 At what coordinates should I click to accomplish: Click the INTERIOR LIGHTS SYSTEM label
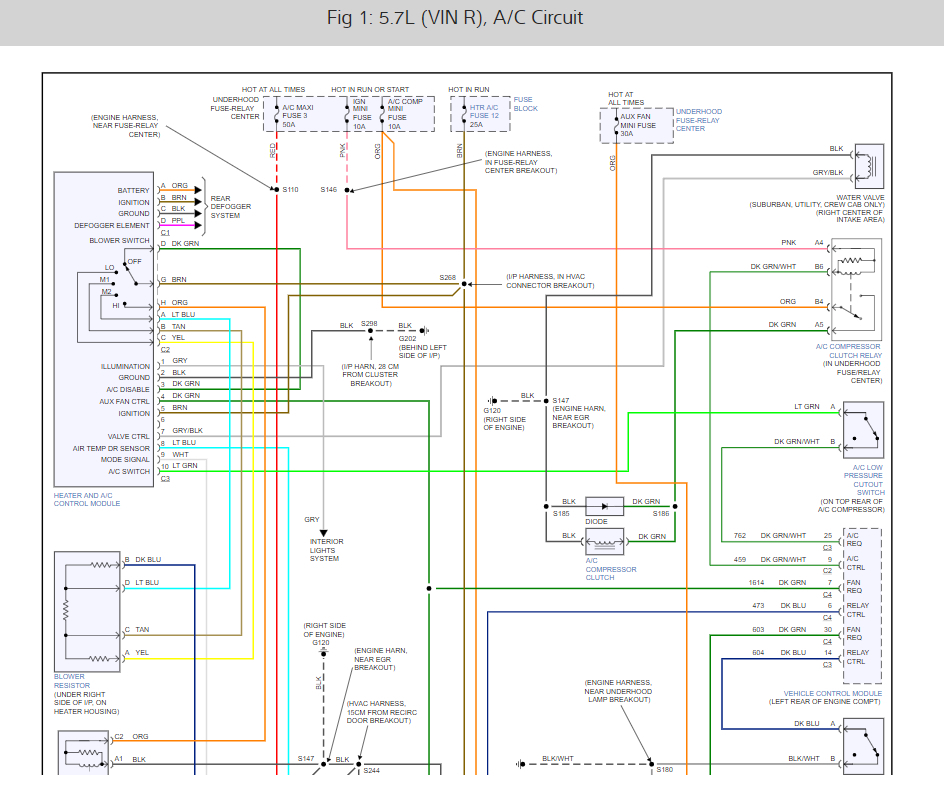tap(326, 550)
